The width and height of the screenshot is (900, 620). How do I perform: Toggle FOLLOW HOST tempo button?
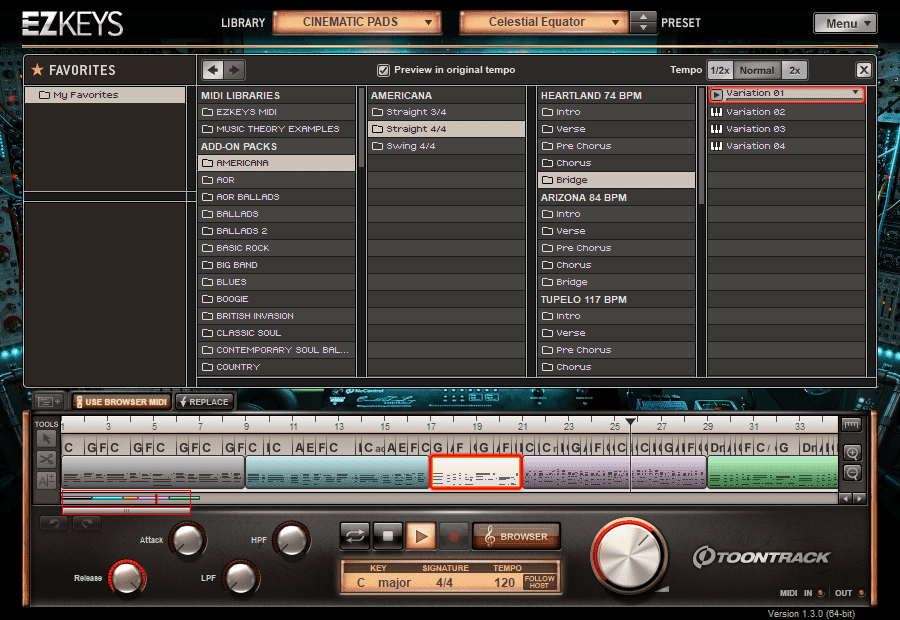539,582
